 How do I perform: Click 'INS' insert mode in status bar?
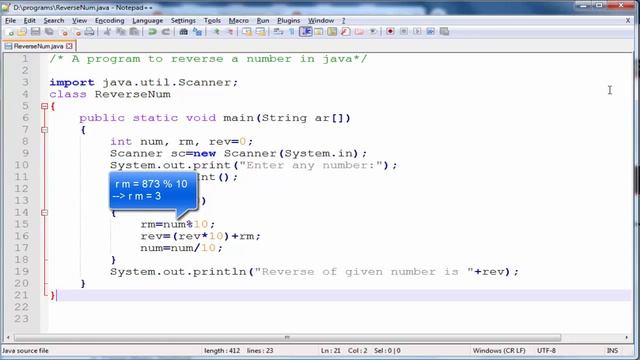pos(612,351)
